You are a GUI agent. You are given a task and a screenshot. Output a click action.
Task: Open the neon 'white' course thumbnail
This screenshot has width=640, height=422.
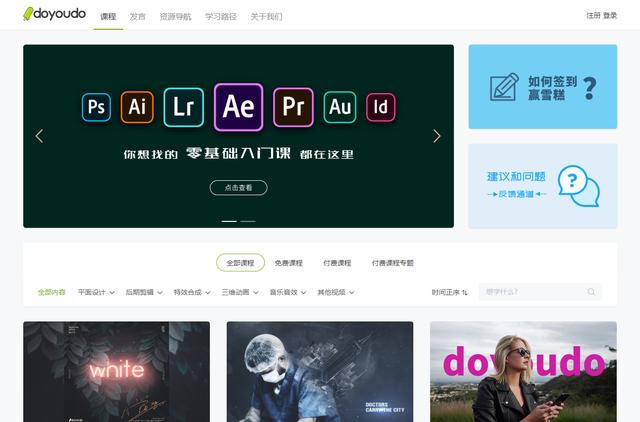pyautogui.click(x=117, y=372)
